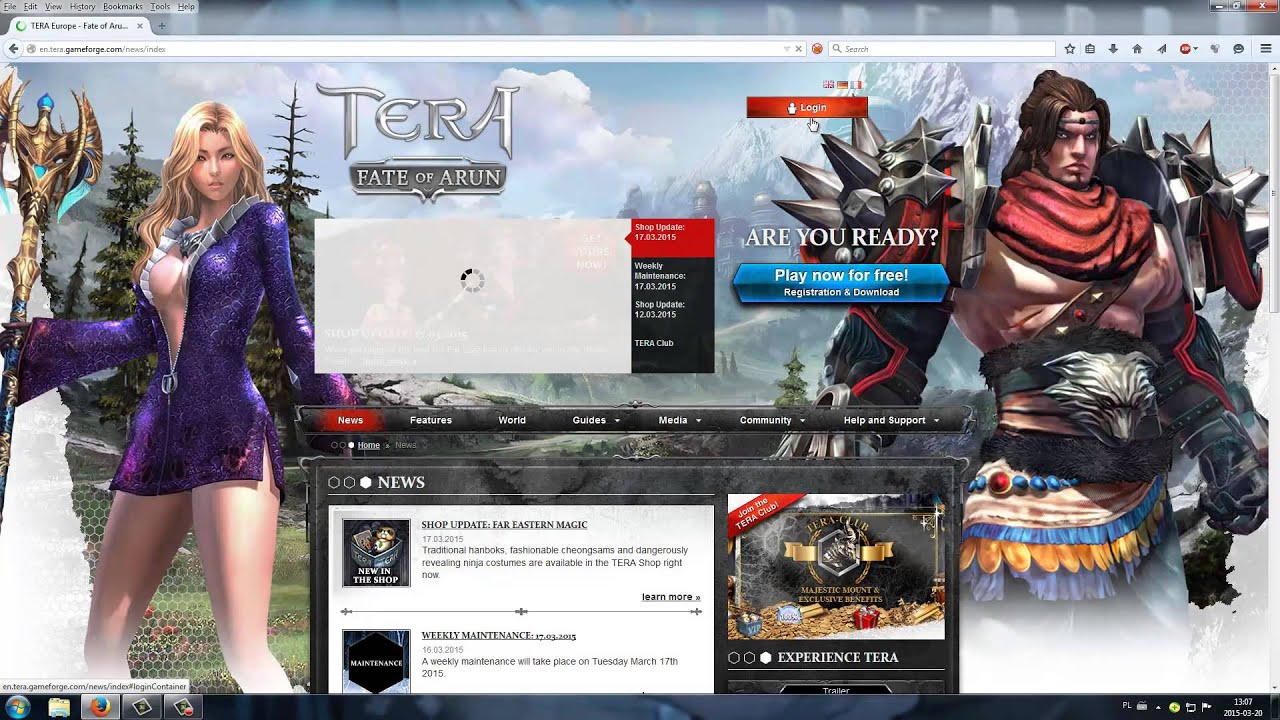This screenshot has width=1280, height=720.
Task: Click the New in the Shop thumbnail
Action: pyautogui.click(x=376, y=552)
